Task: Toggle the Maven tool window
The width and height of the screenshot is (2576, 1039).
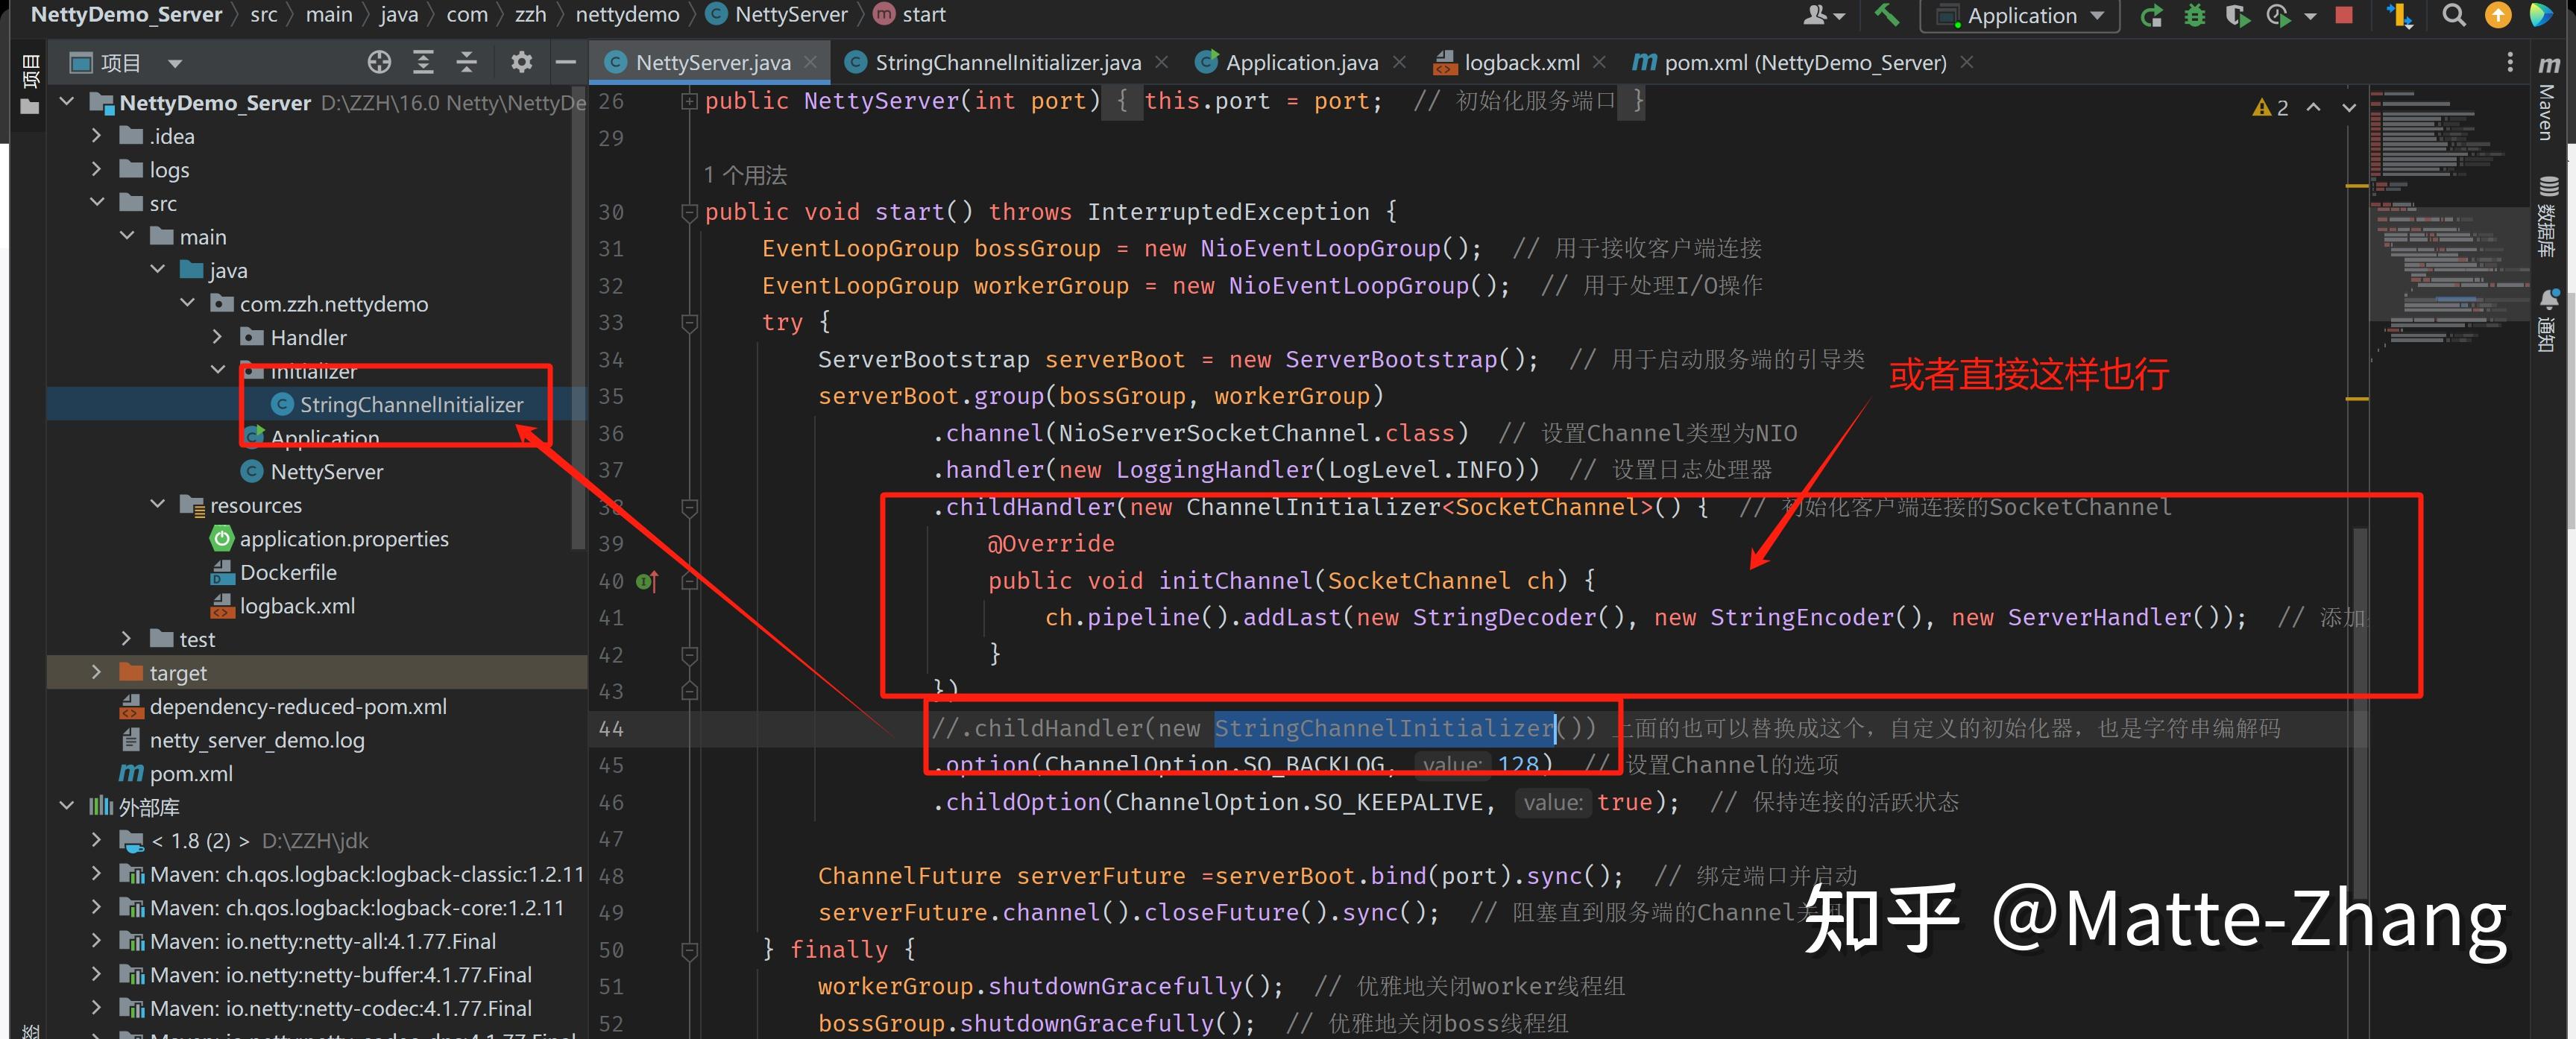Action: pyautogui.click(x=2548, y=100)
